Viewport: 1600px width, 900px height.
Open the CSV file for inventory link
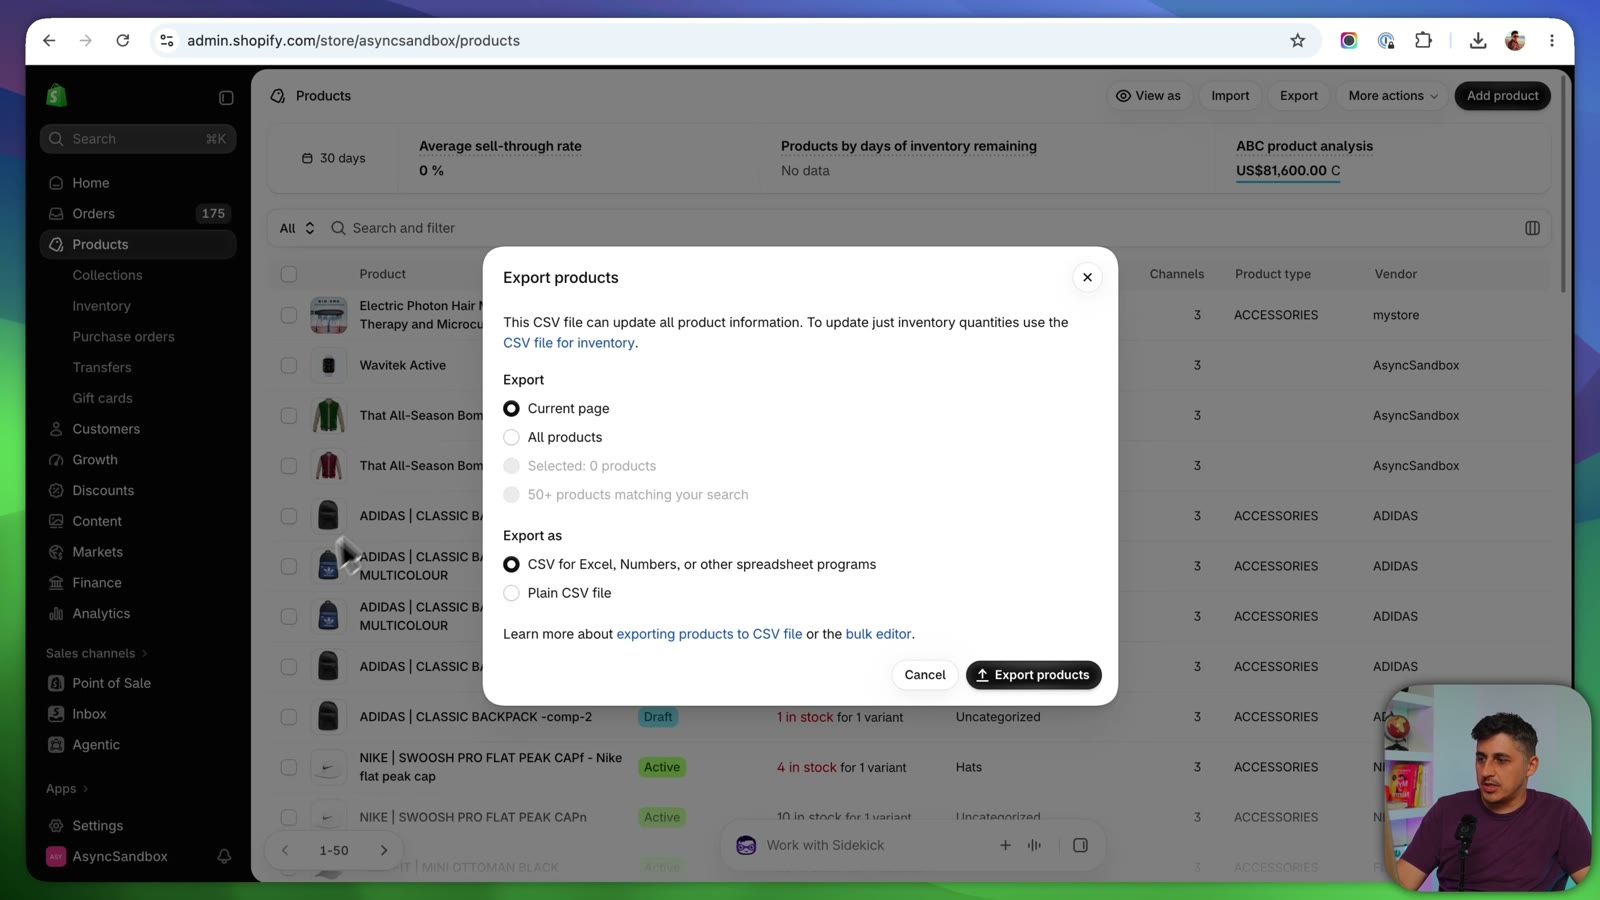pyautogui.click(x=568, y=343)
